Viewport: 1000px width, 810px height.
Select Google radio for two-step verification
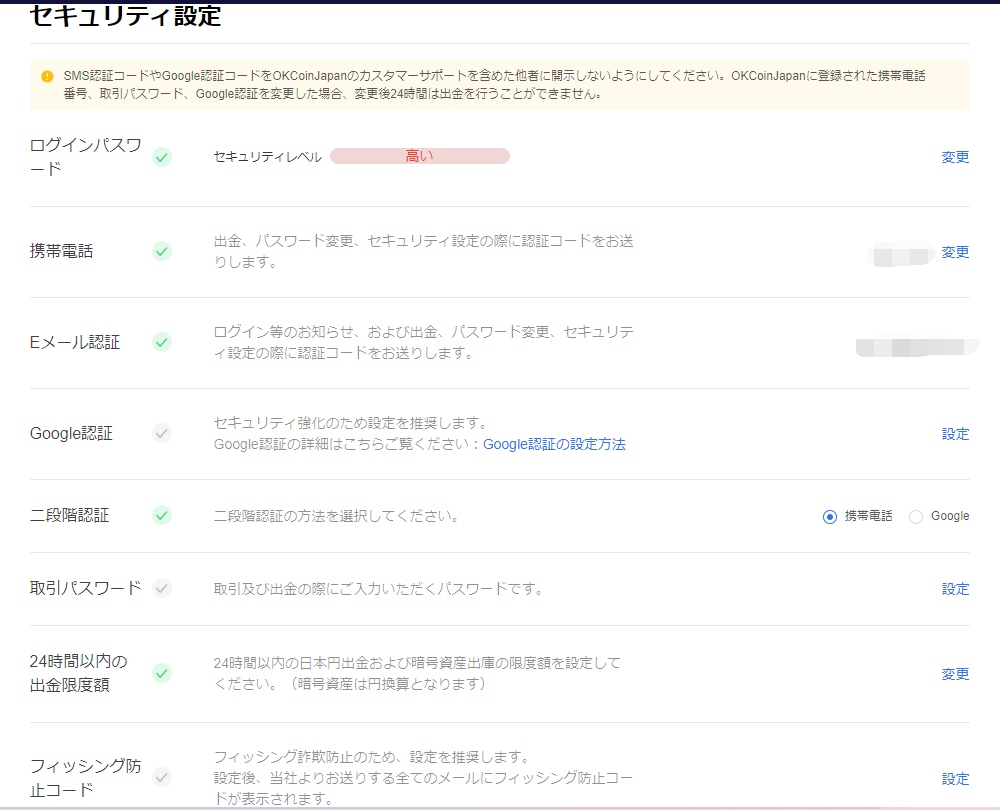coord(916,517)
